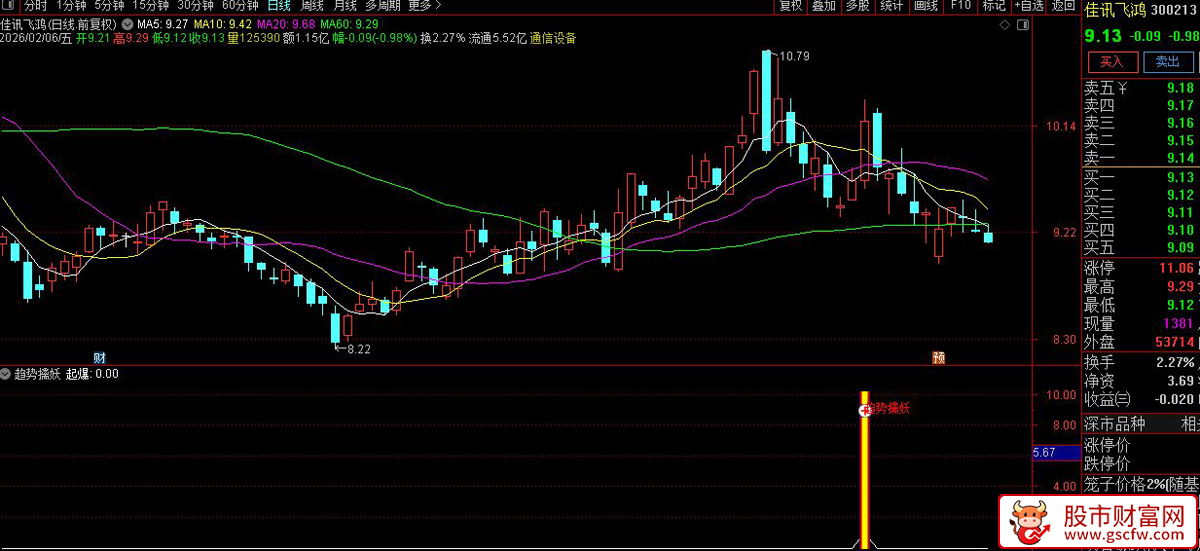Image resolution: width=1200 pixels, height=551 pixels.
Task: Switch to the 5分钟 period tab
Action: (110, 5)
